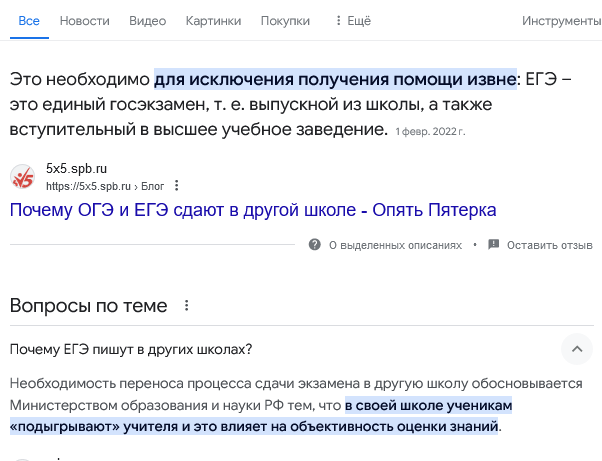Open О выделенных описаниях info link
The height and width of the screenshot is (461, 602).
(395, 245)
